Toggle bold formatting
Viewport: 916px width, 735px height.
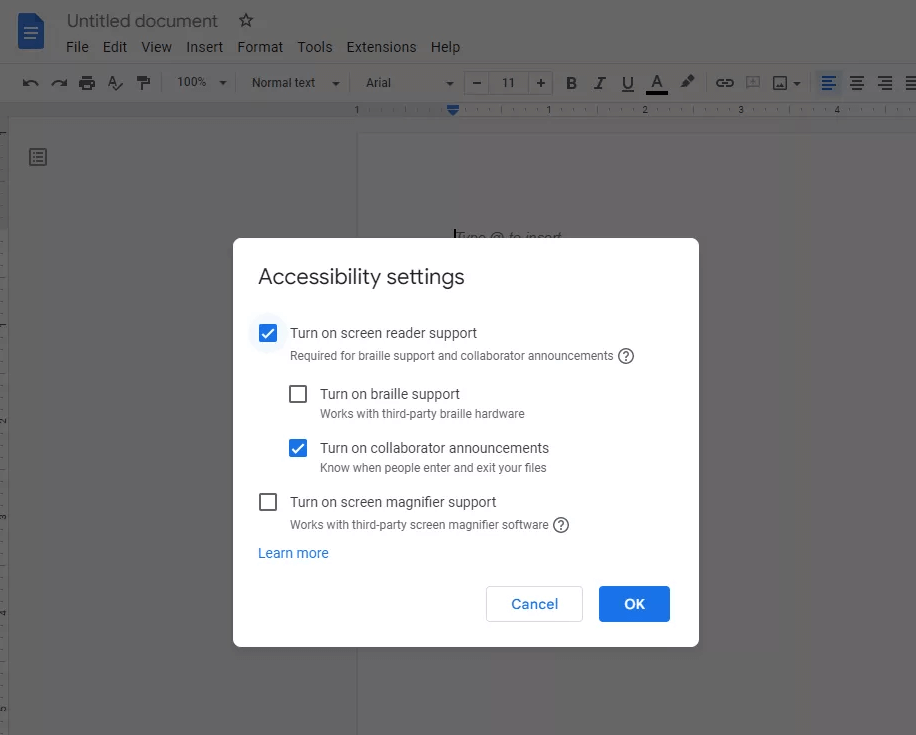tap(571, 83)
